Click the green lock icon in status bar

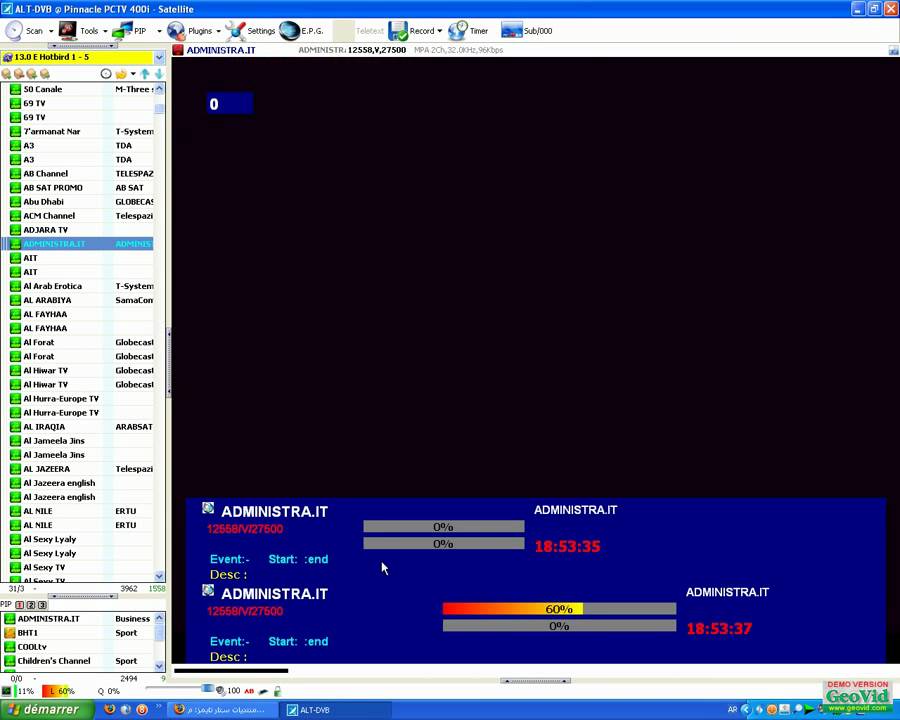click(278, 691)
